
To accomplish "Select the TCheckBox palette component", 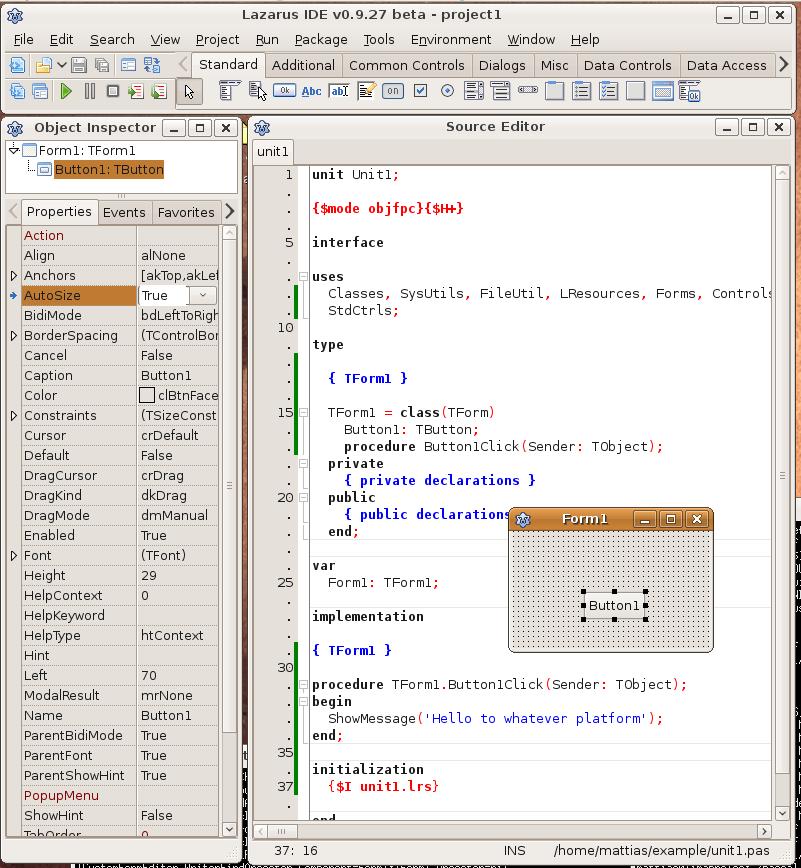I will tap(420, 91).
